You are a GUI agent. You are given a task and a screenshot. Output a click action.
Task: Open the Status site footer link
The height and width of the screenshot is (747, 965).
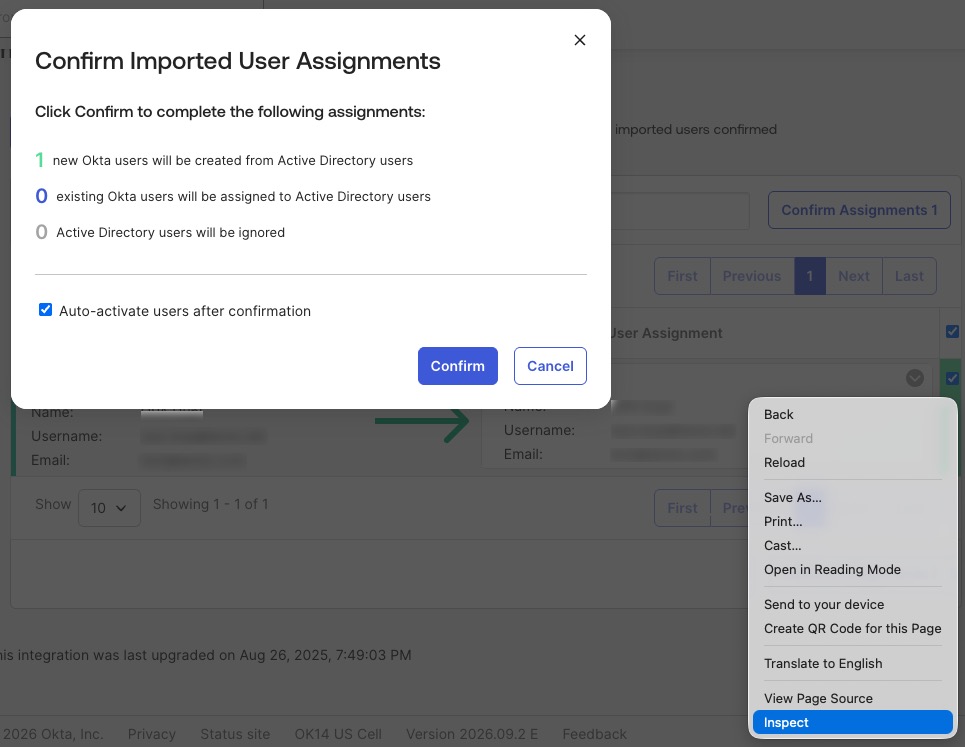click(x=235, y=734)
